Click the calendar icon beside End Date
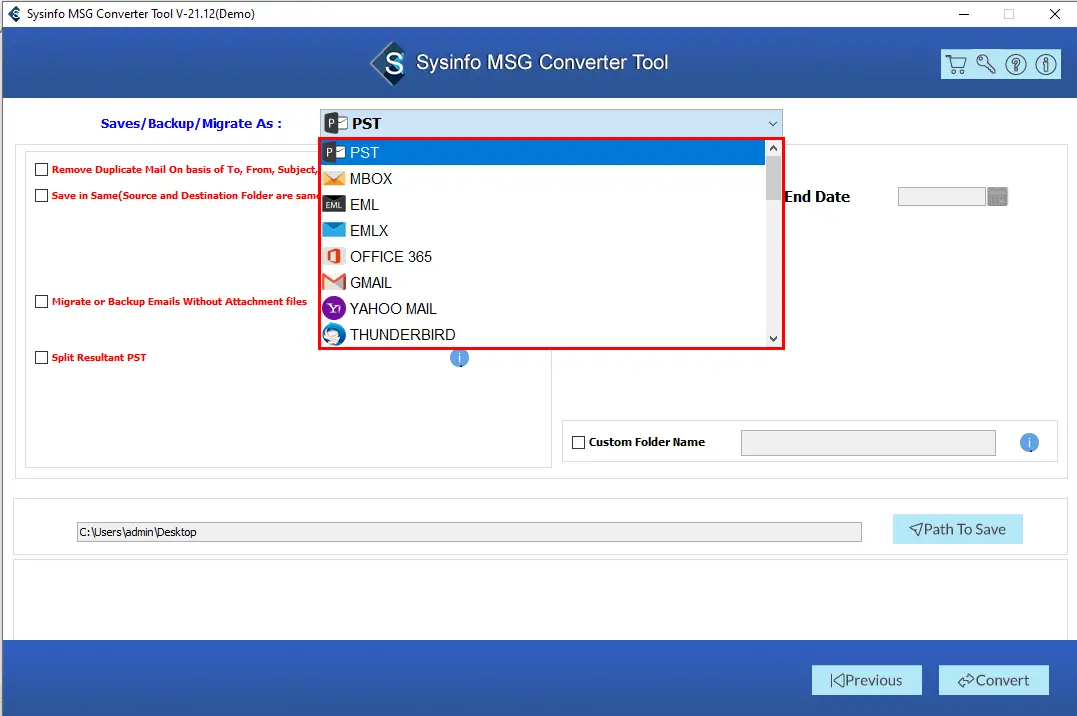The width and height of the screenshot is (1077, 716). point(997,197)
